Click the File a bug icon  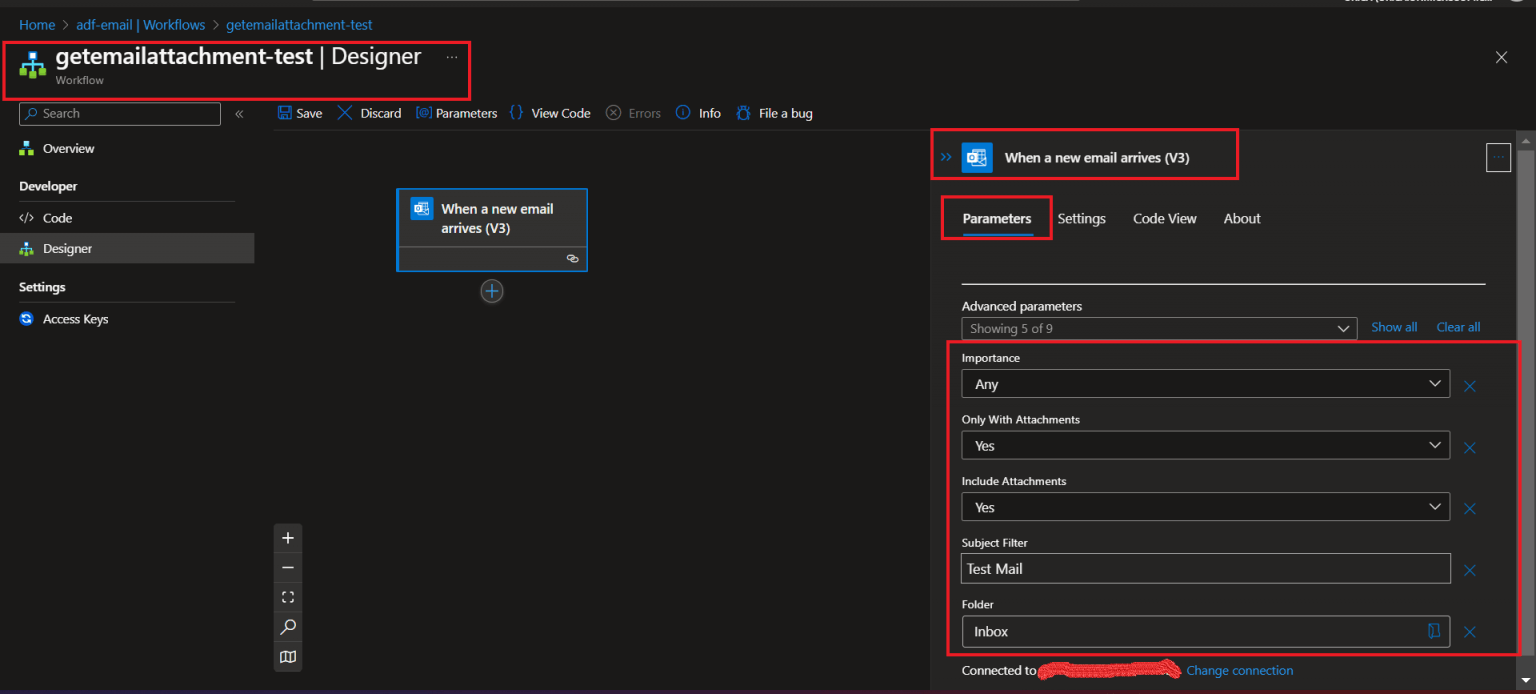pyautogui.click(x=743, y=113)
